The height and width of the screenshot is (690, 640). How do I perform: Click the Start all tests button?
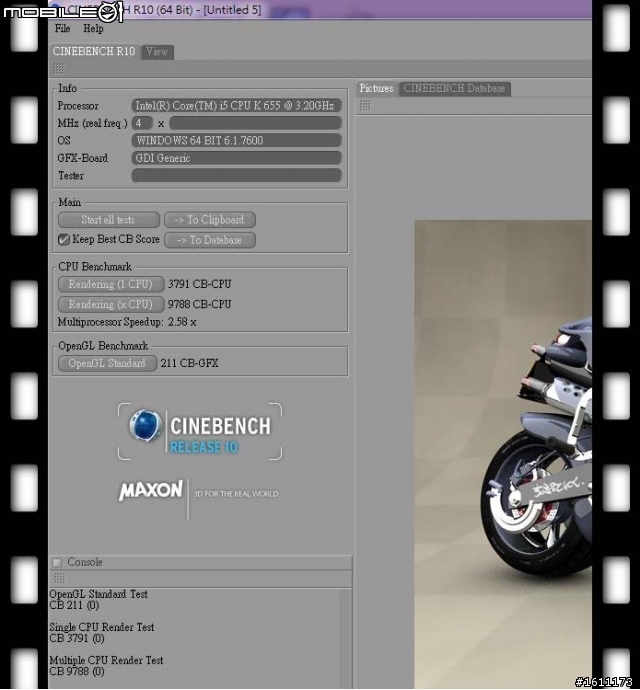click(108, 220)
